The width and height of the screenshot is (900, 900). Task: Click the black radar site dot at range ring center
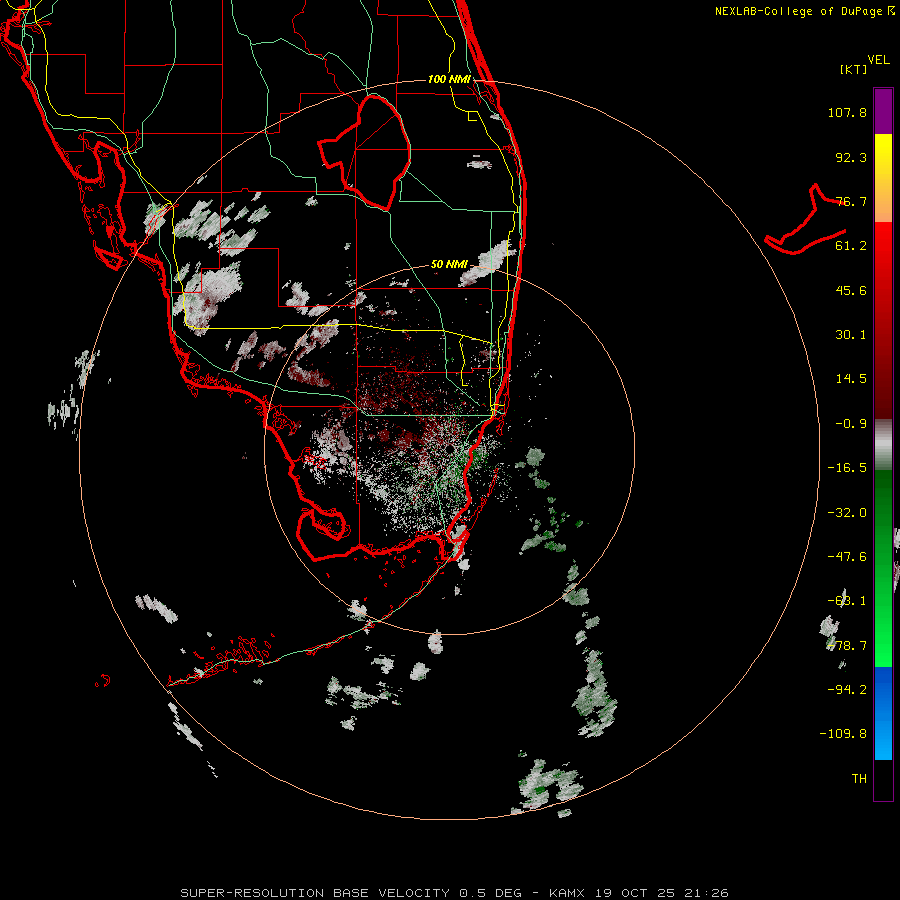click(449, 448)
